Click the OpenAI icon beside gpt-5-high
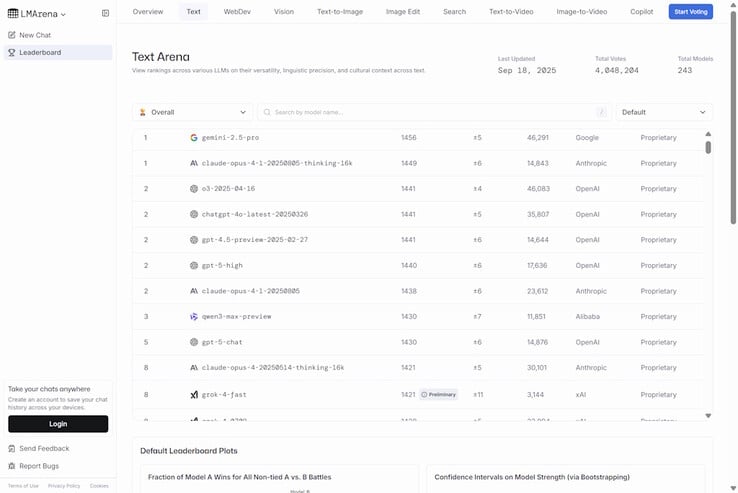 click(x=193, y=265)
